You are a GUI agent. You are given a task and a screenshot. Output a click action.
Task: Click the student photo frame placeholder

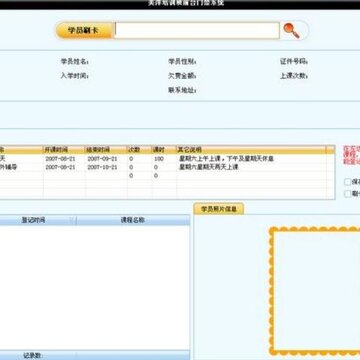tap(315, 291)
